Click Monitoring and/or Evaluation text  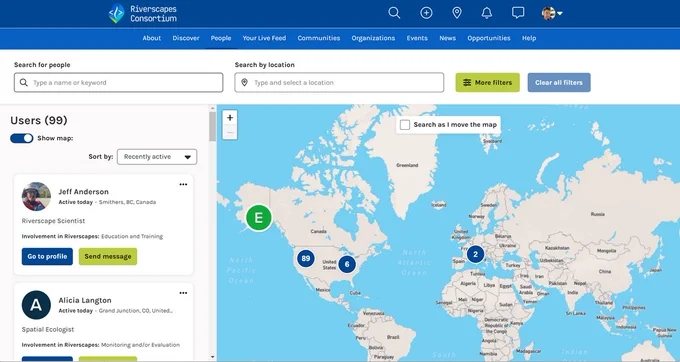[141, 345]
